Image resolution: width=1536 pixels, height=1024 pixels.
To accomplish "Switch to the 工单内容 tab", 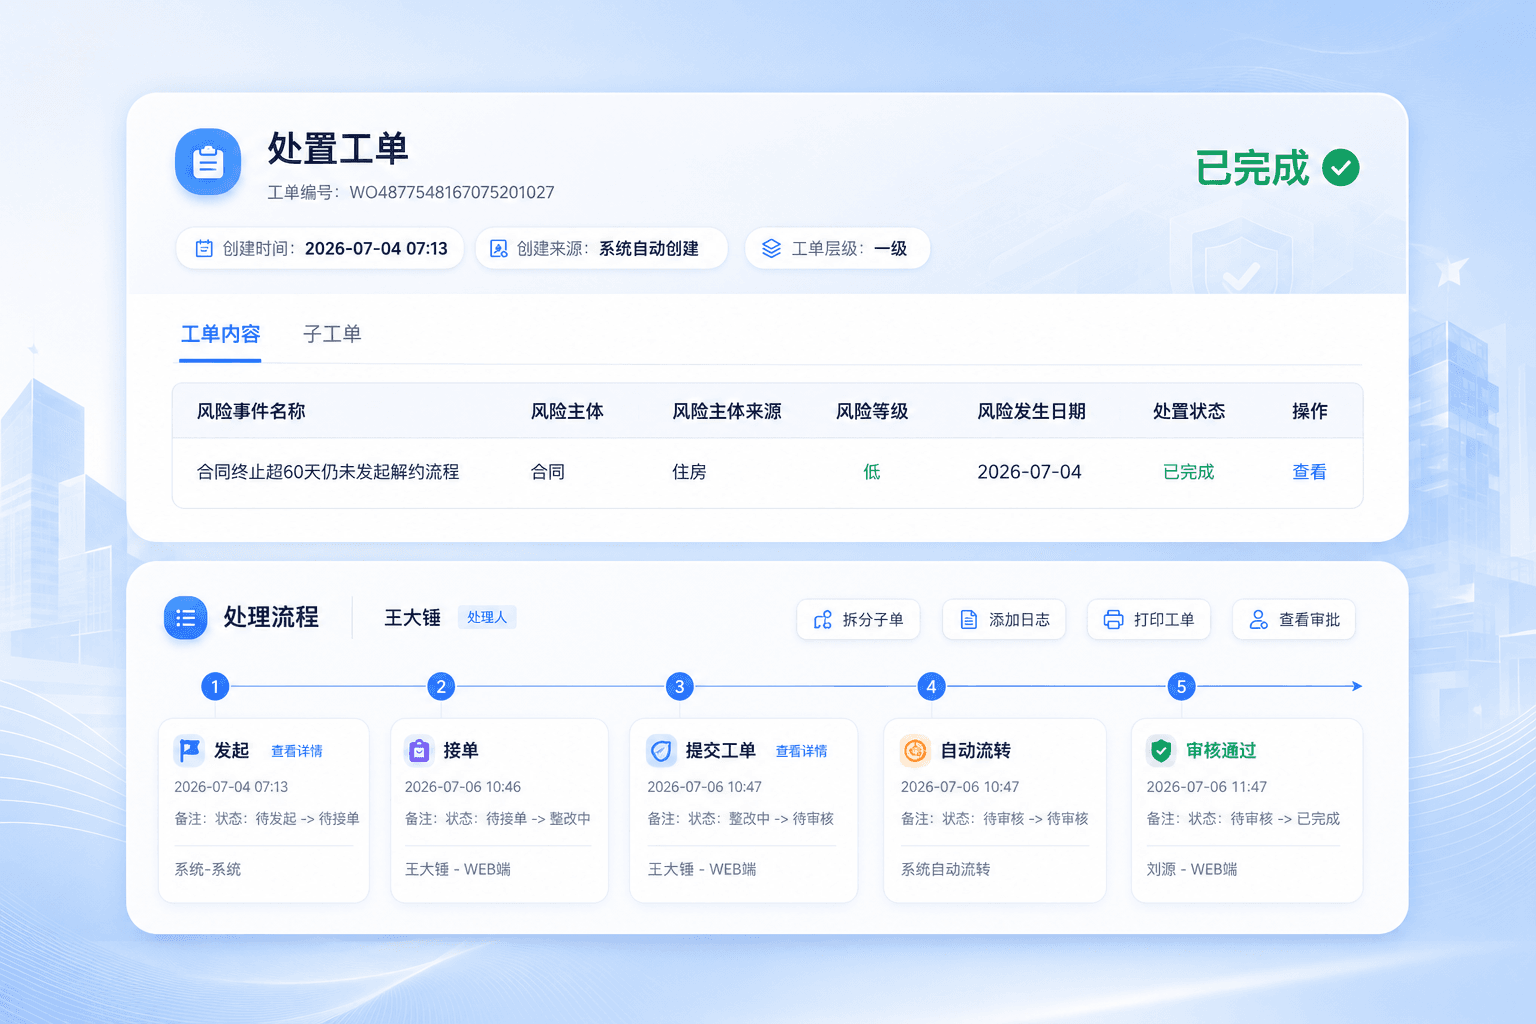I will [220, 334].
